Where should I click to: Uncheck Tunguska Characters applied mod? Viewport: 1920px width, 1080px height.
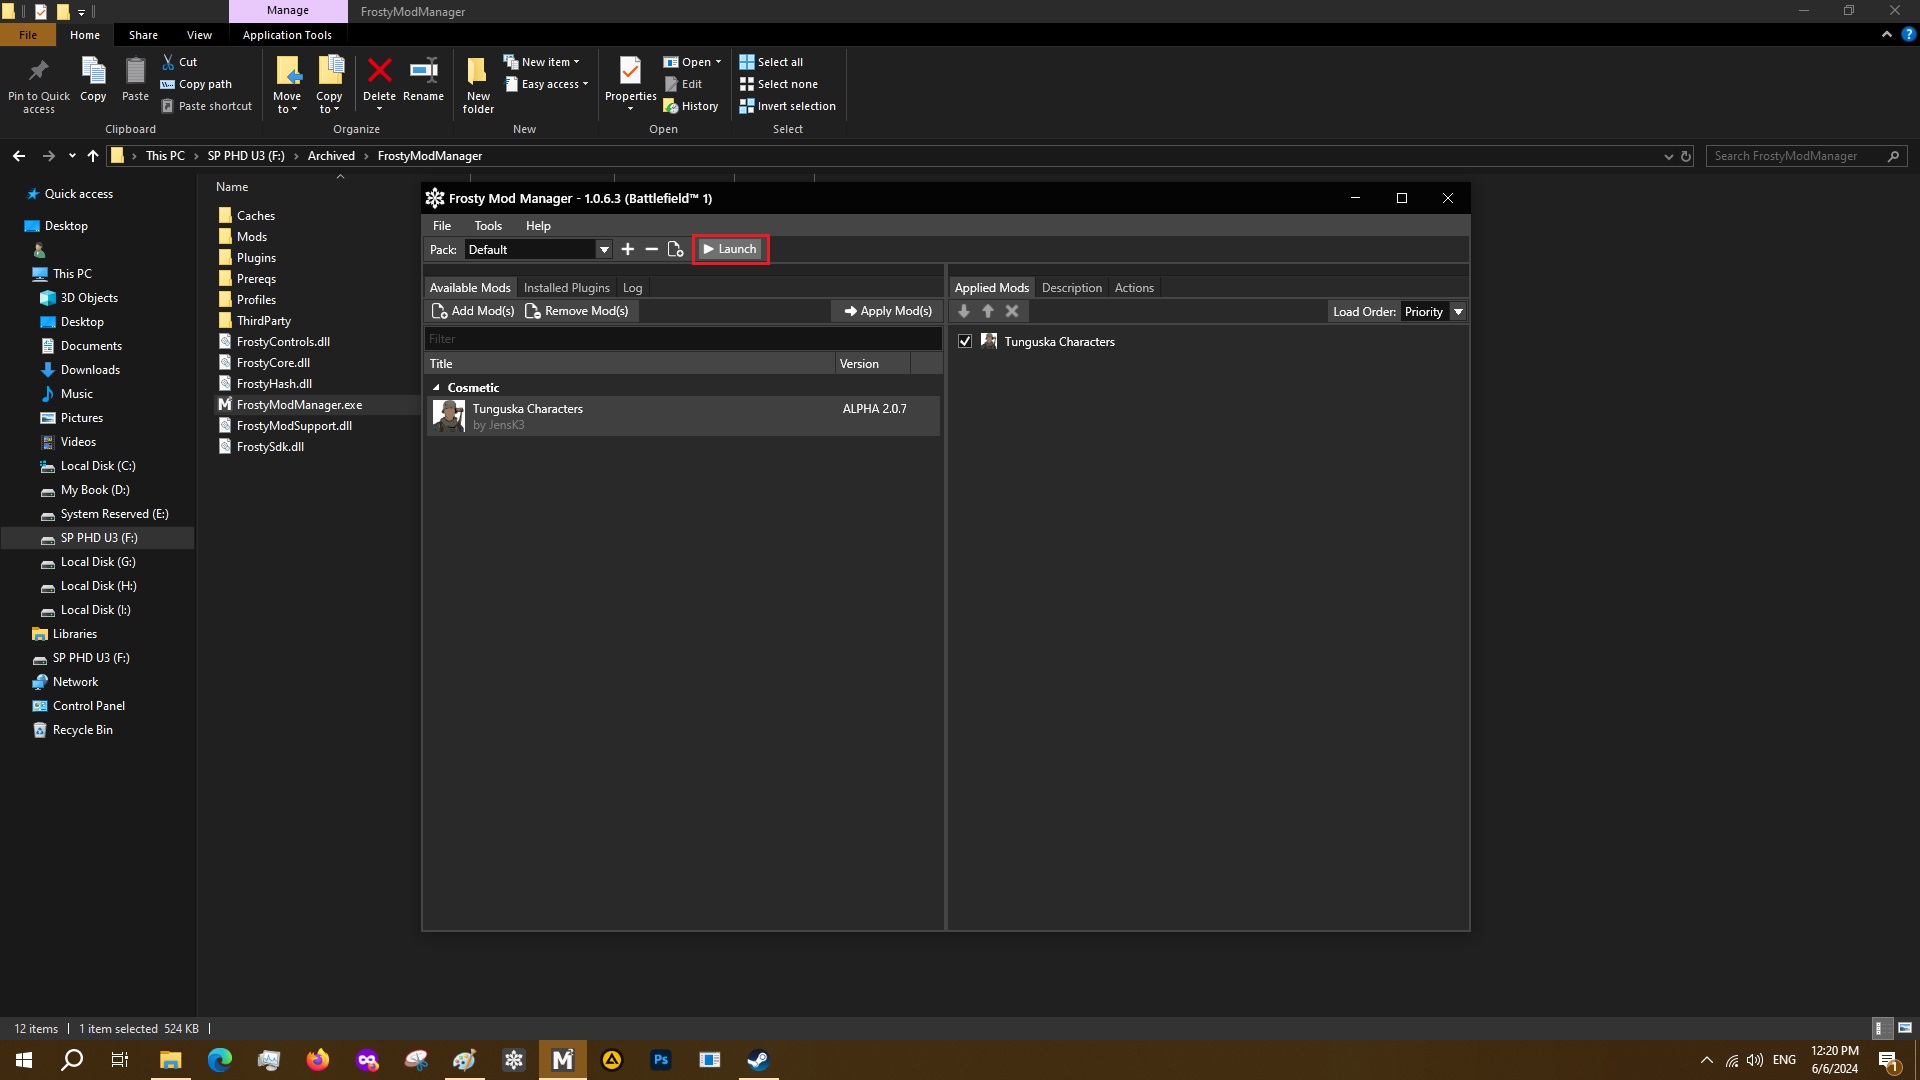pyautogui.click(x=965, y=342)
